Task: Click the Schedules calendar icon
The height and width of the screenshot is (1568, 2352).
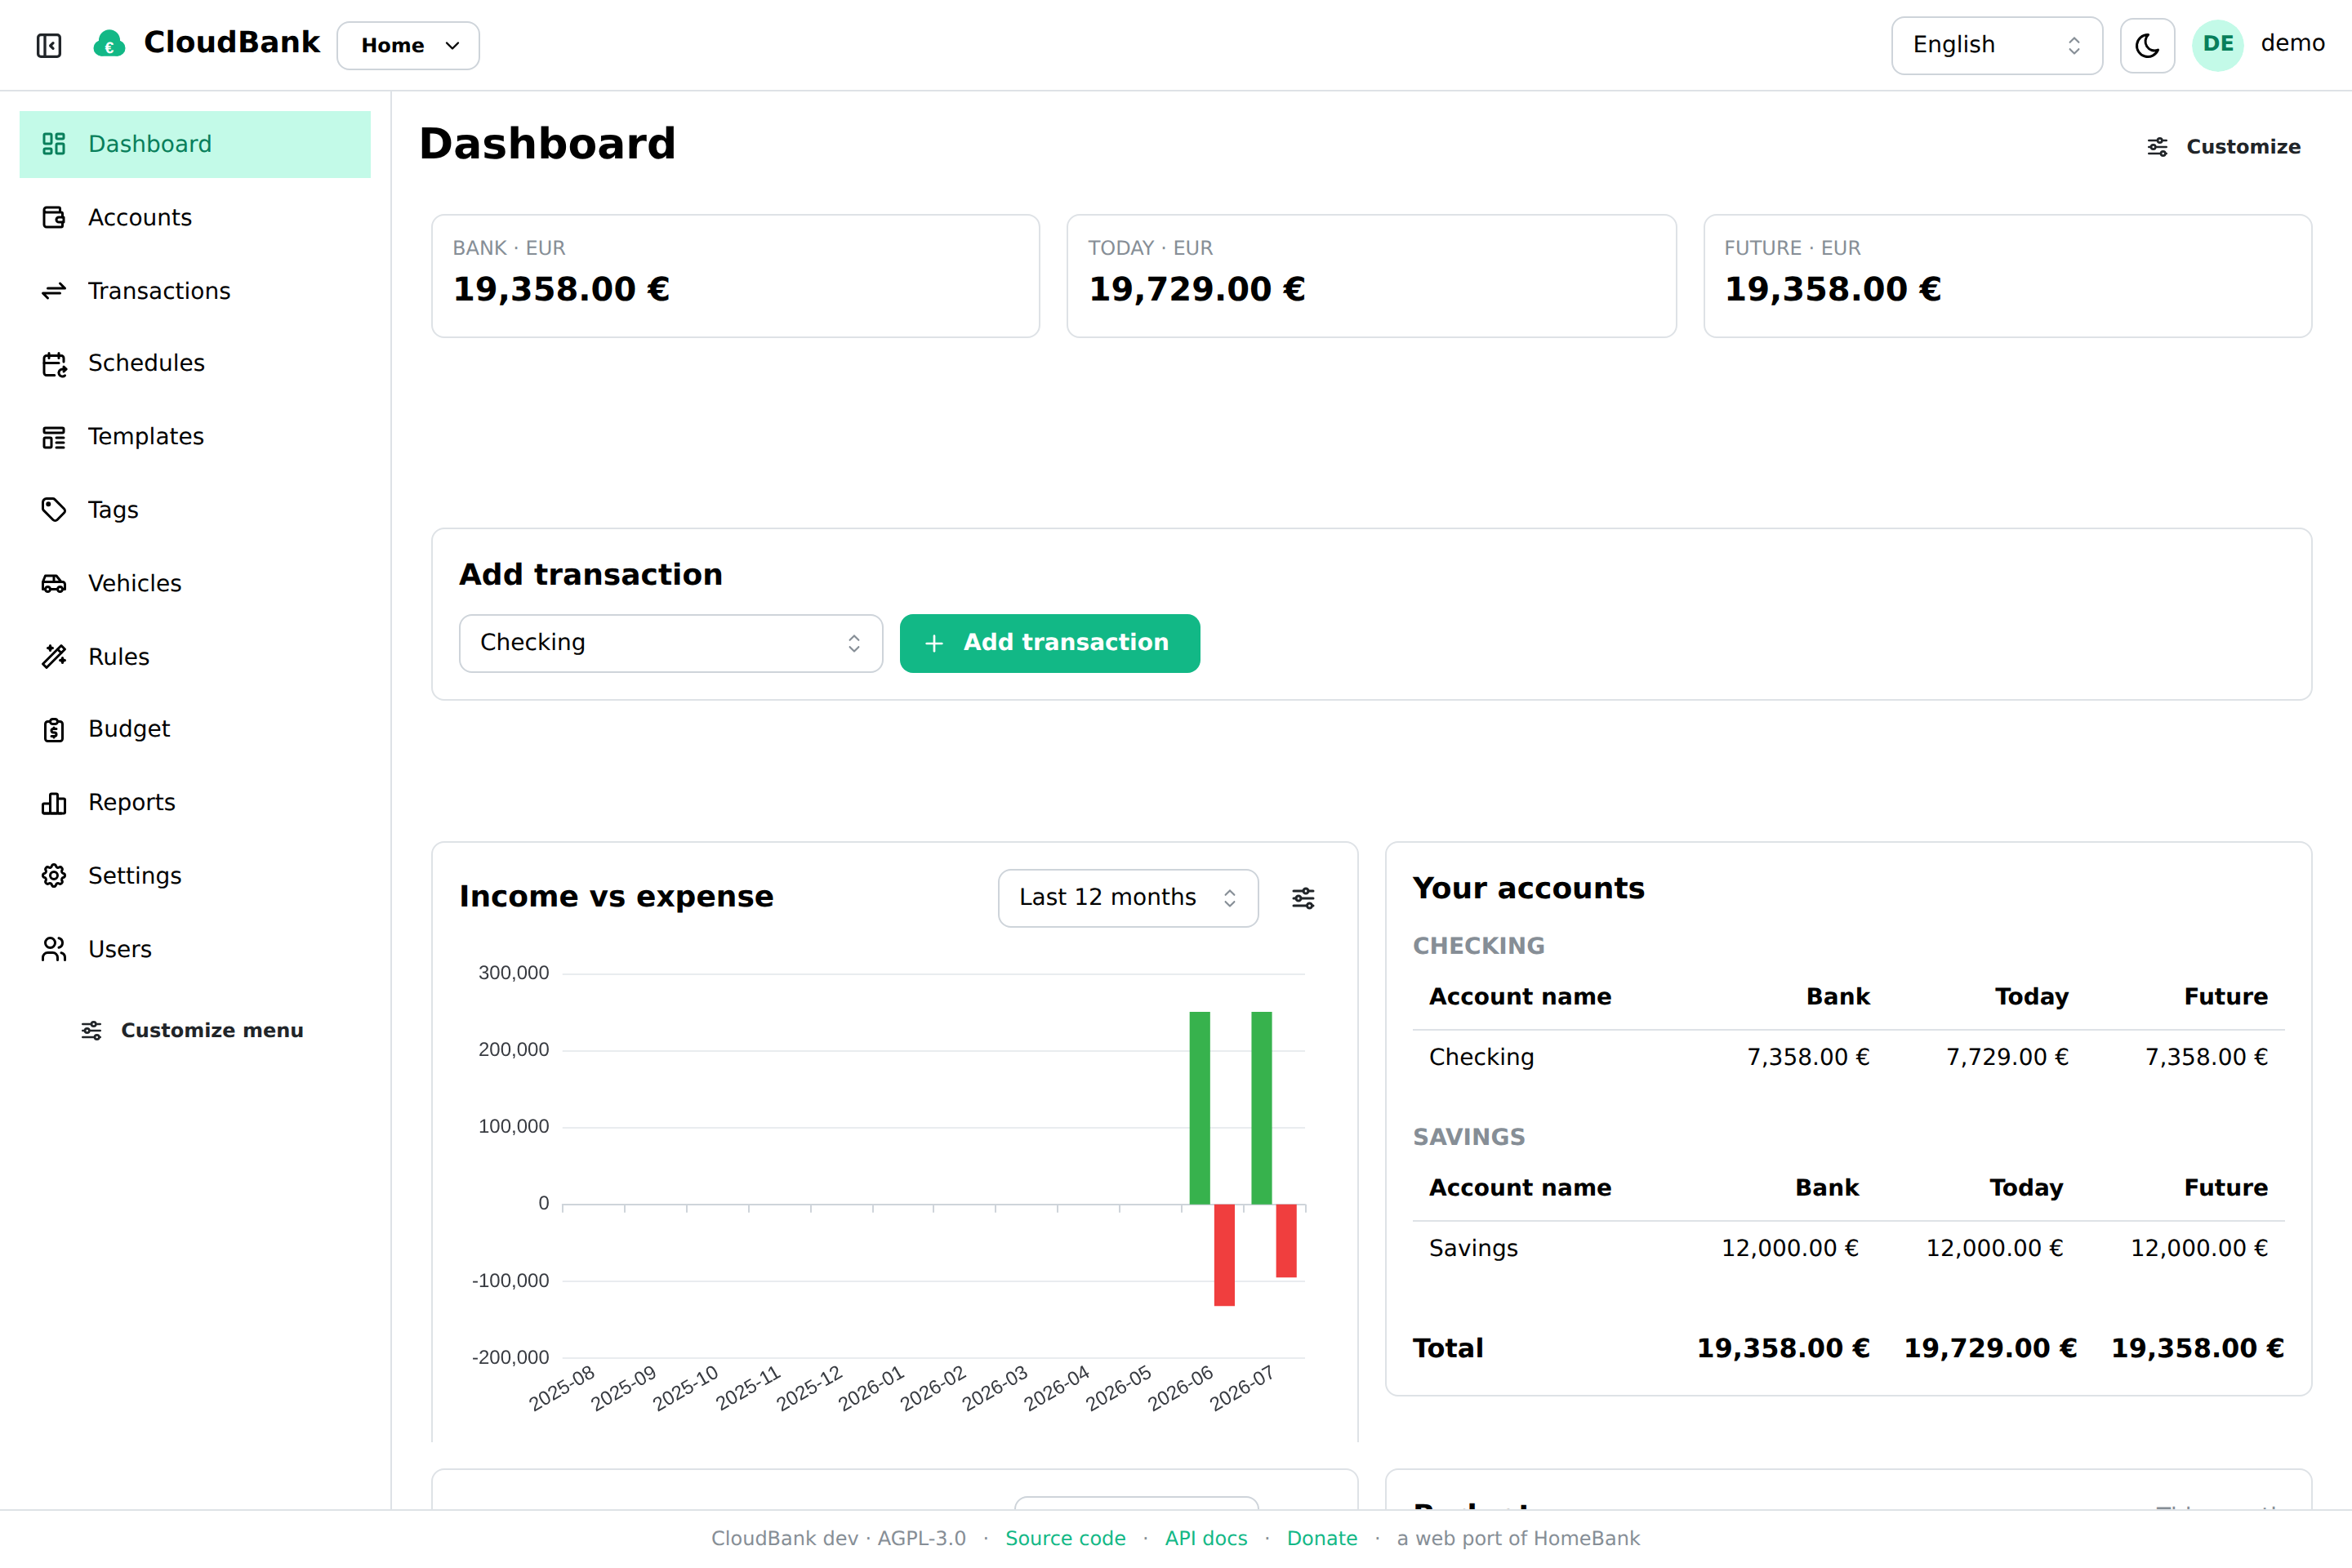Action: coord(54,364)
